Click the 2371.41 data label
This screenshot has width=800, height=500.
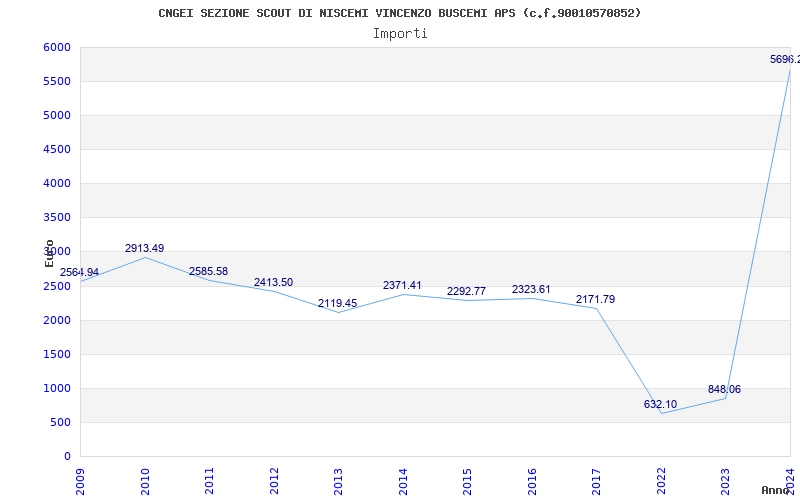click(x=402, y=286)
